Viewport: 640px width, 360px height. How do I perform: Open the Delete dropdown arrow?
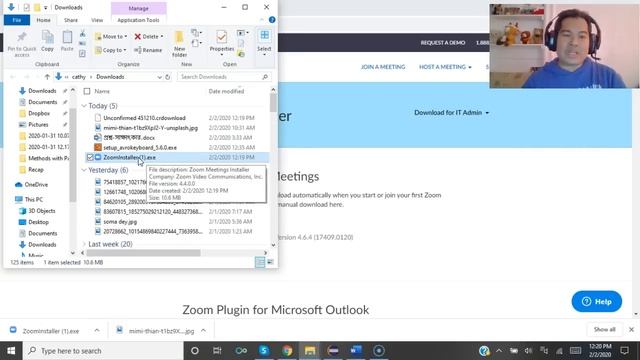click(162, 36)
